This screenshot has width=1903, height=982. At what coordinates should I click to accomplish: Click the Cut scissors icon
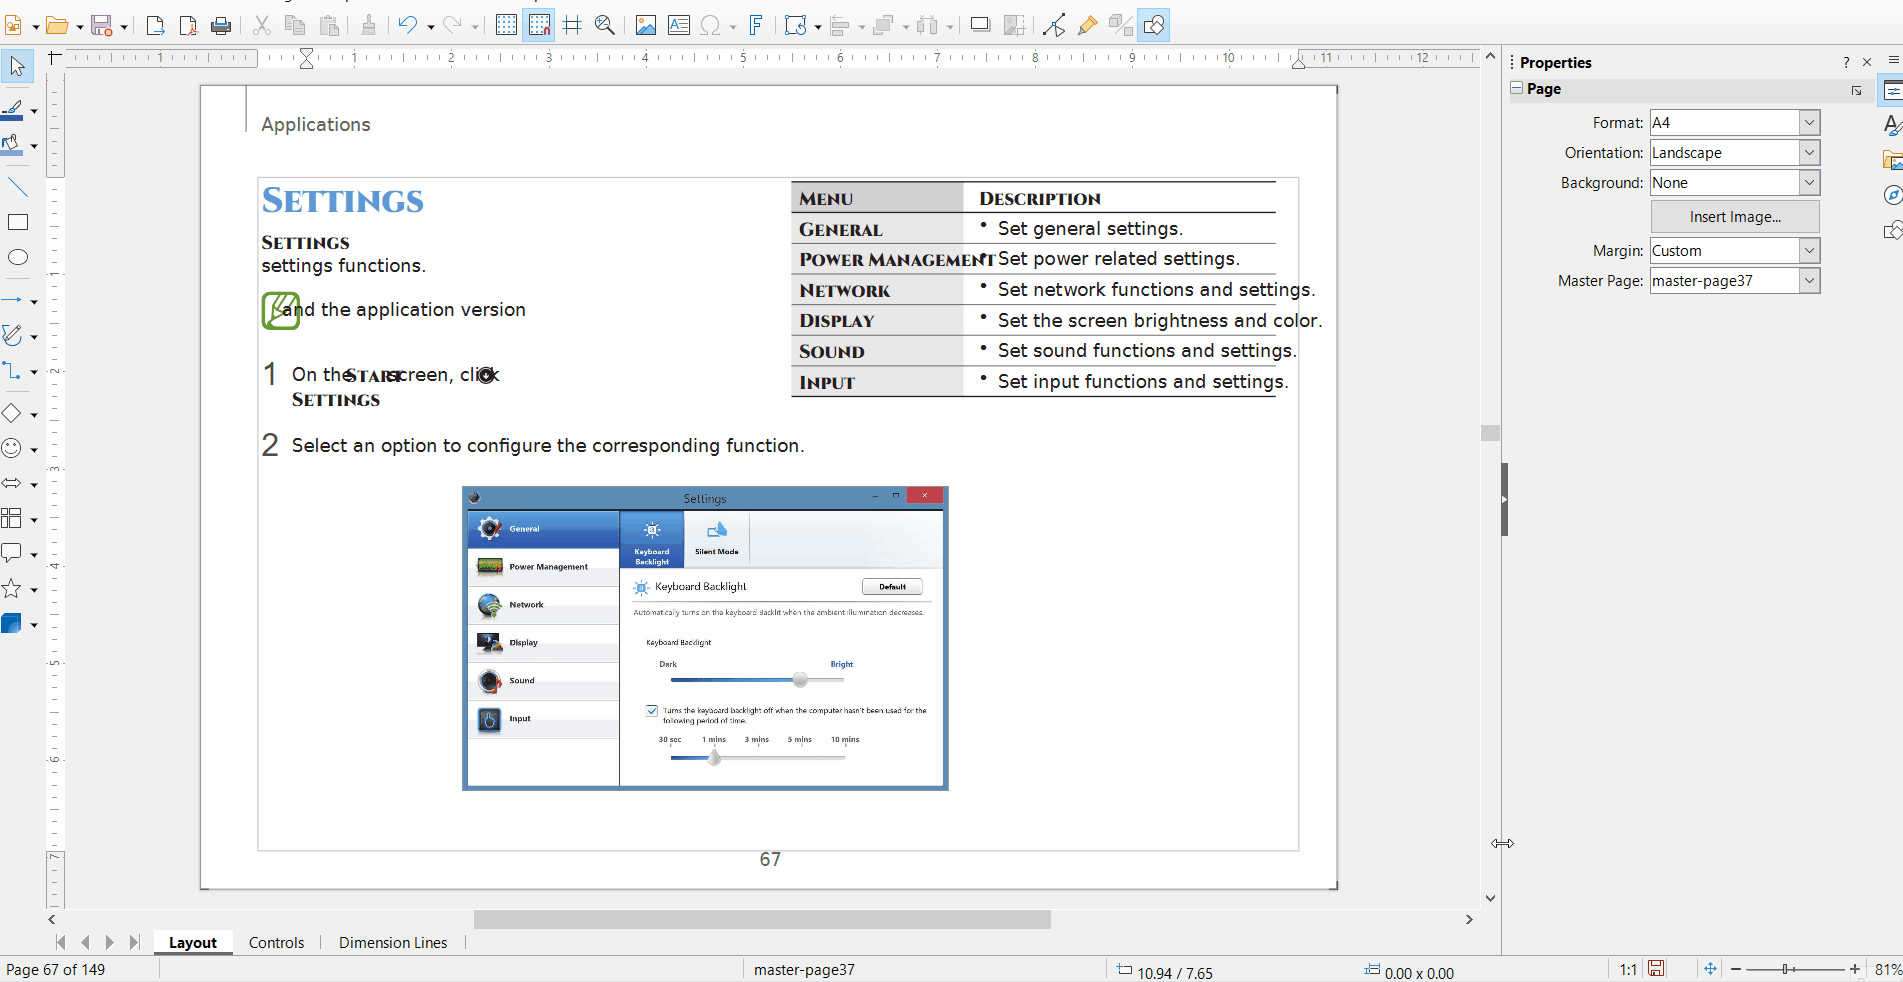click(x=262, y=25)
